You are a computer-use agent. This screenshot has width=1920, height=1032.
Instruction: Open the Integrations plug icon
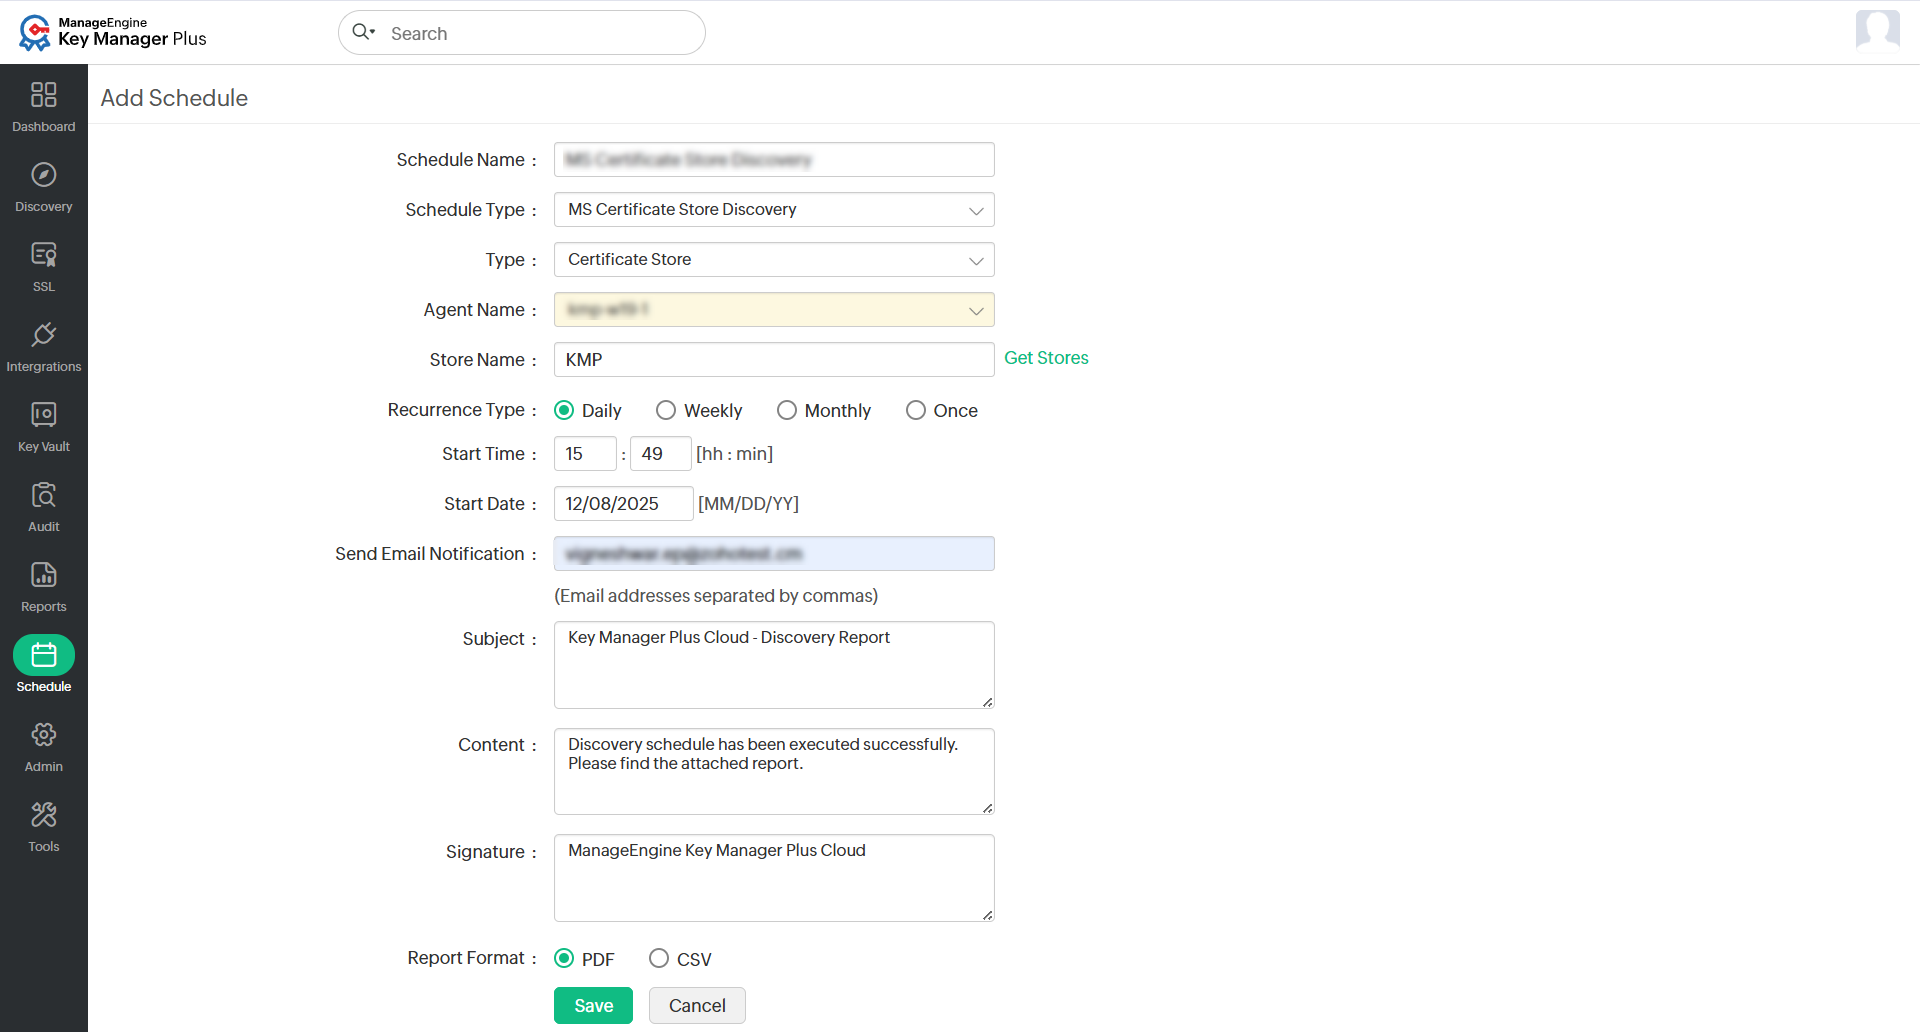(44, 334)
